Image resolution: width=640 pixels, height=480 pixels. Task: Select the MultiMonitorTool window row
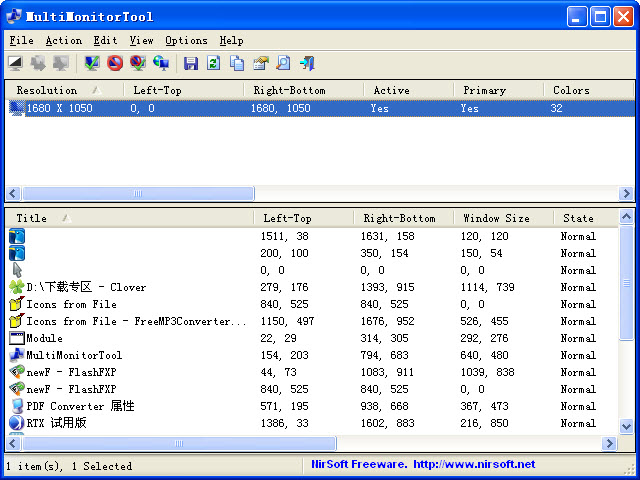(74, 355)
